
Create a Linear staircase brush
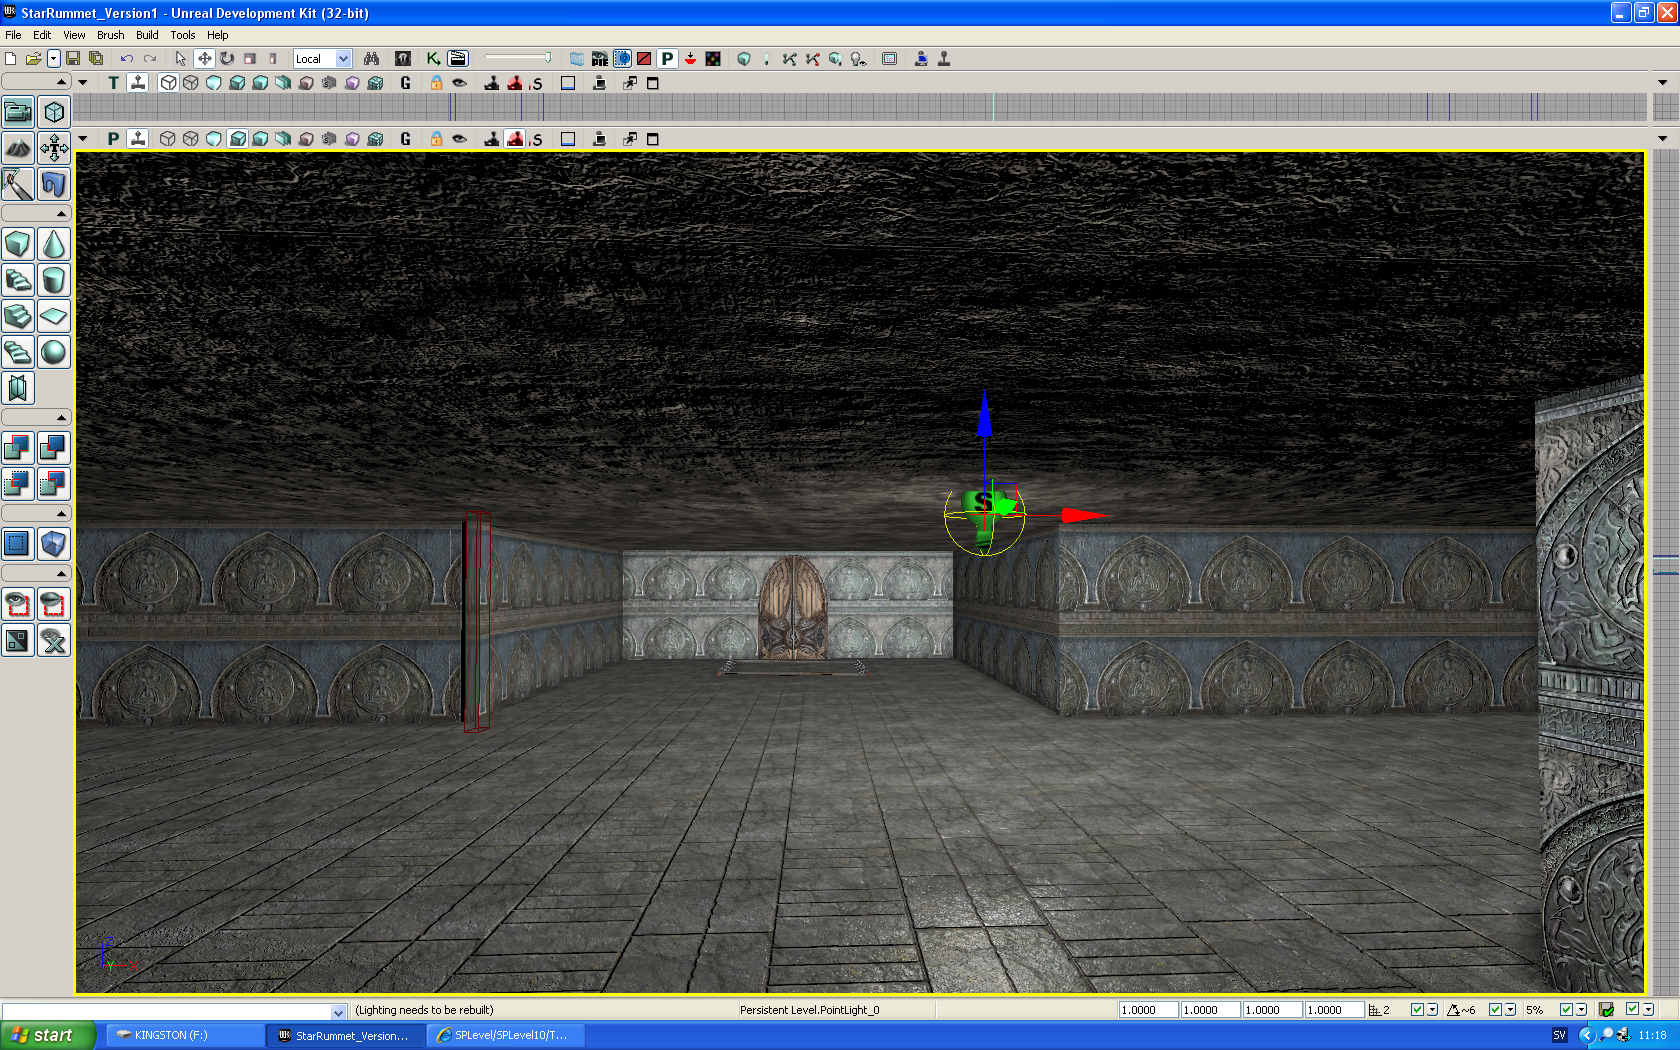tap(18, 316)
